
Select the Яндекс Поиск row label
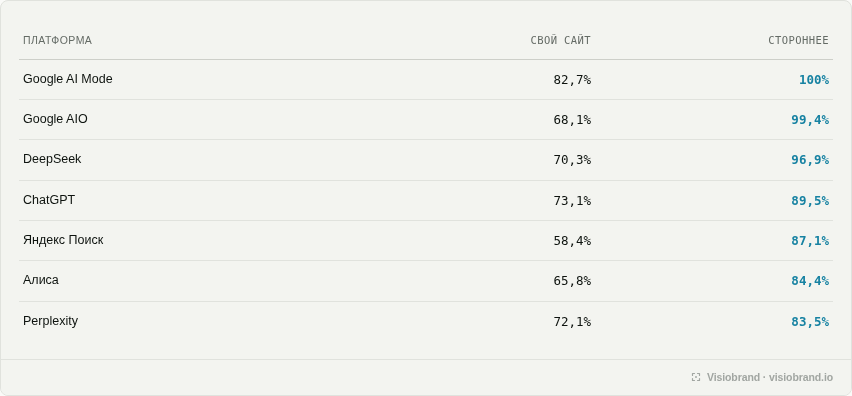click(63, 240)
